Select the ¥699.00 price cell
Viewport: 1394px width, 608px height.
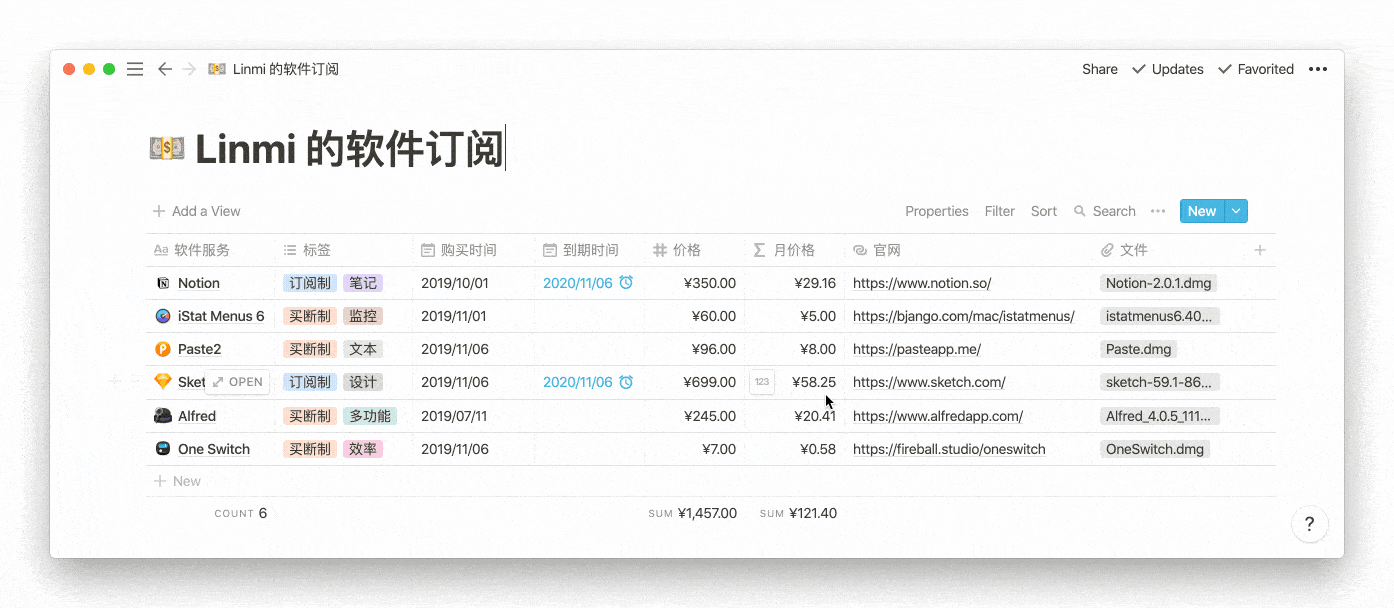coord(694,382)
